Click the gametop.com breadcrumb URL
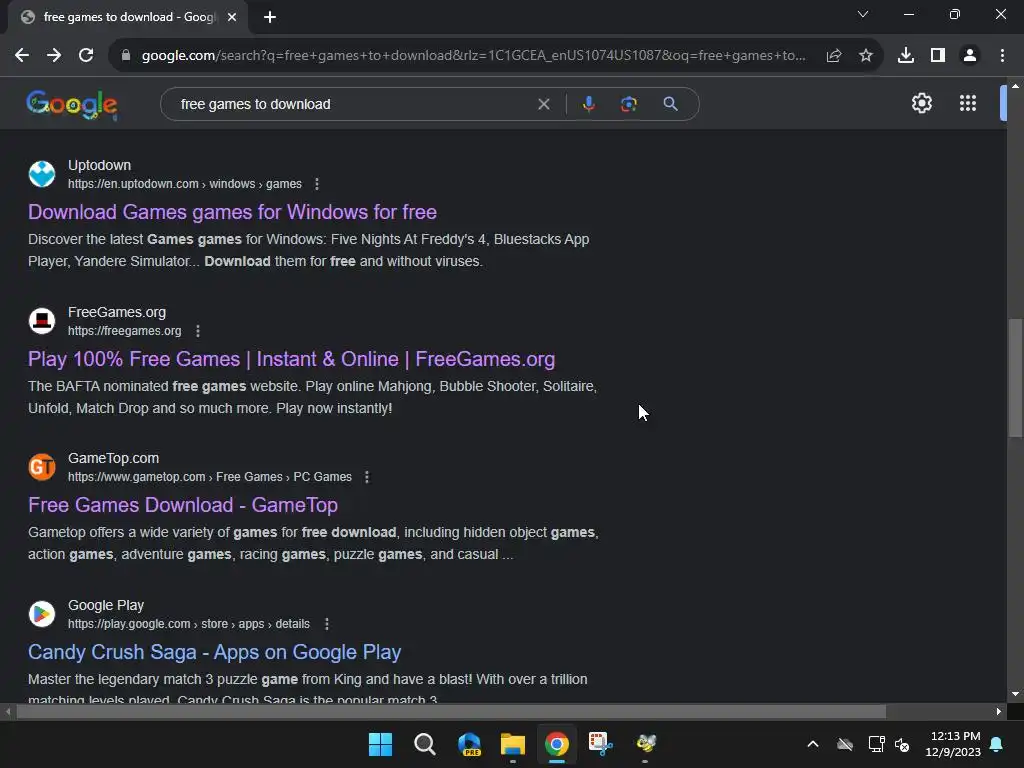The image size is (1024, 768). pos(210,477)
